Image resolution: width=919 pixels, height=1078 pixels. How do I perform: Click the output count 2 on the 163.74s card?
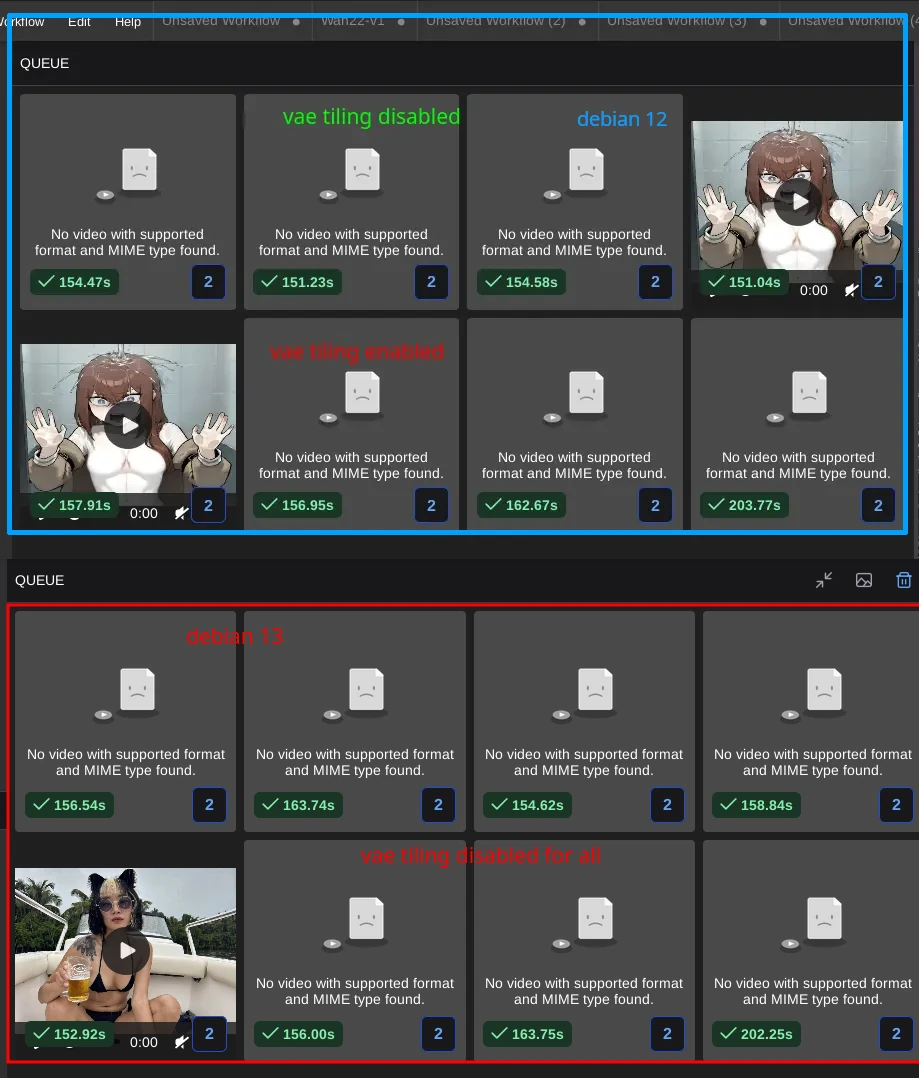(x=439, y=805)
